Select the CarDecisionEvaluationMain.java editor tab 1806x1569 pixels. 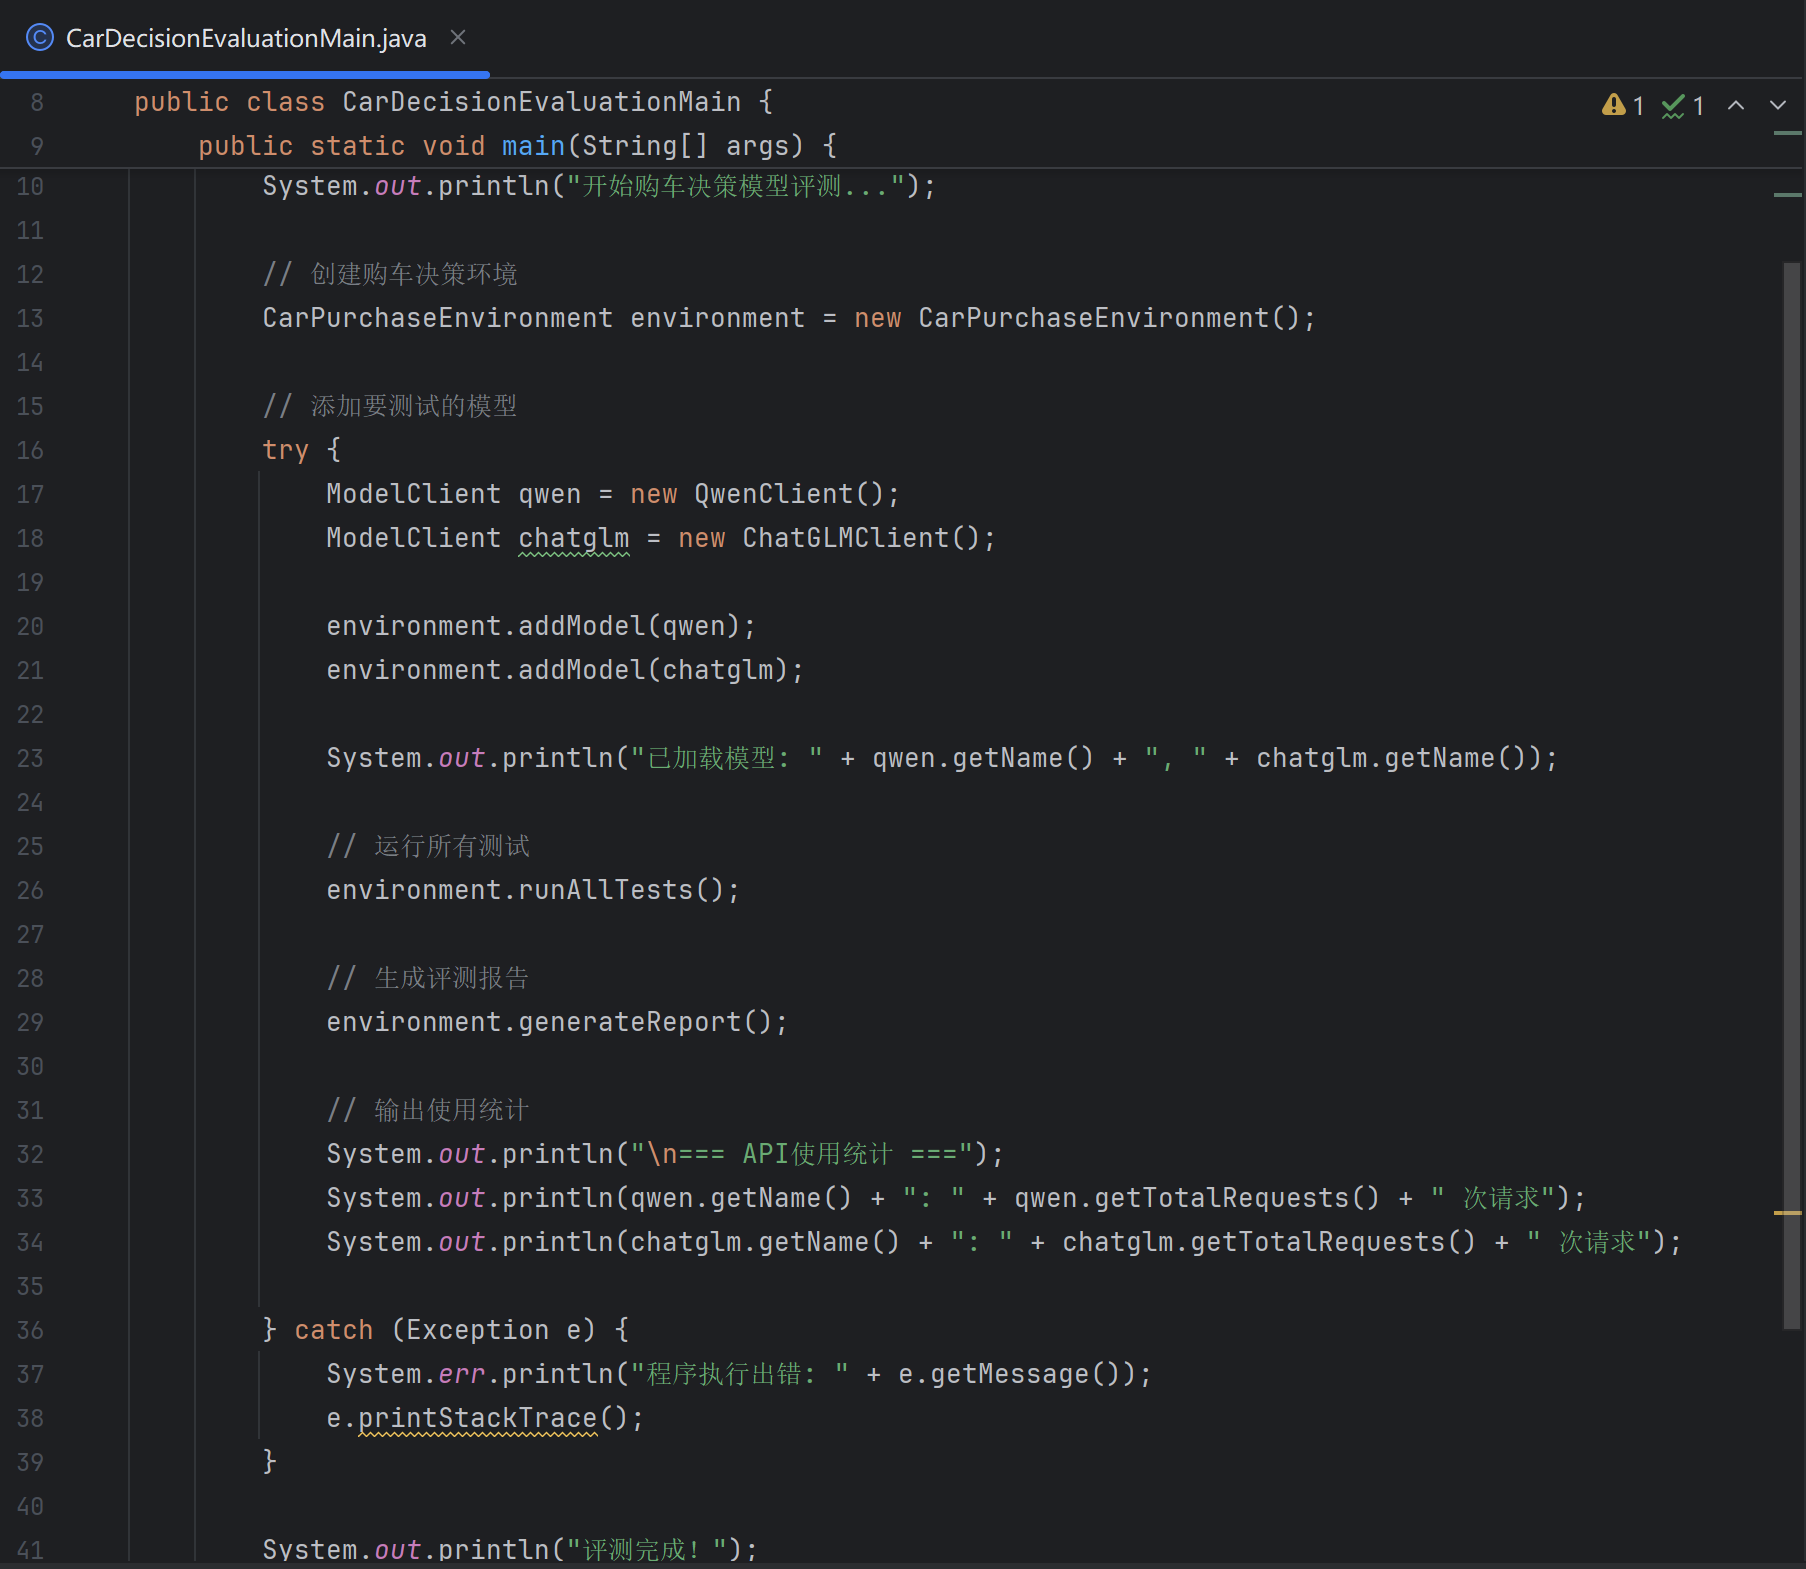[x=245, y=38]
